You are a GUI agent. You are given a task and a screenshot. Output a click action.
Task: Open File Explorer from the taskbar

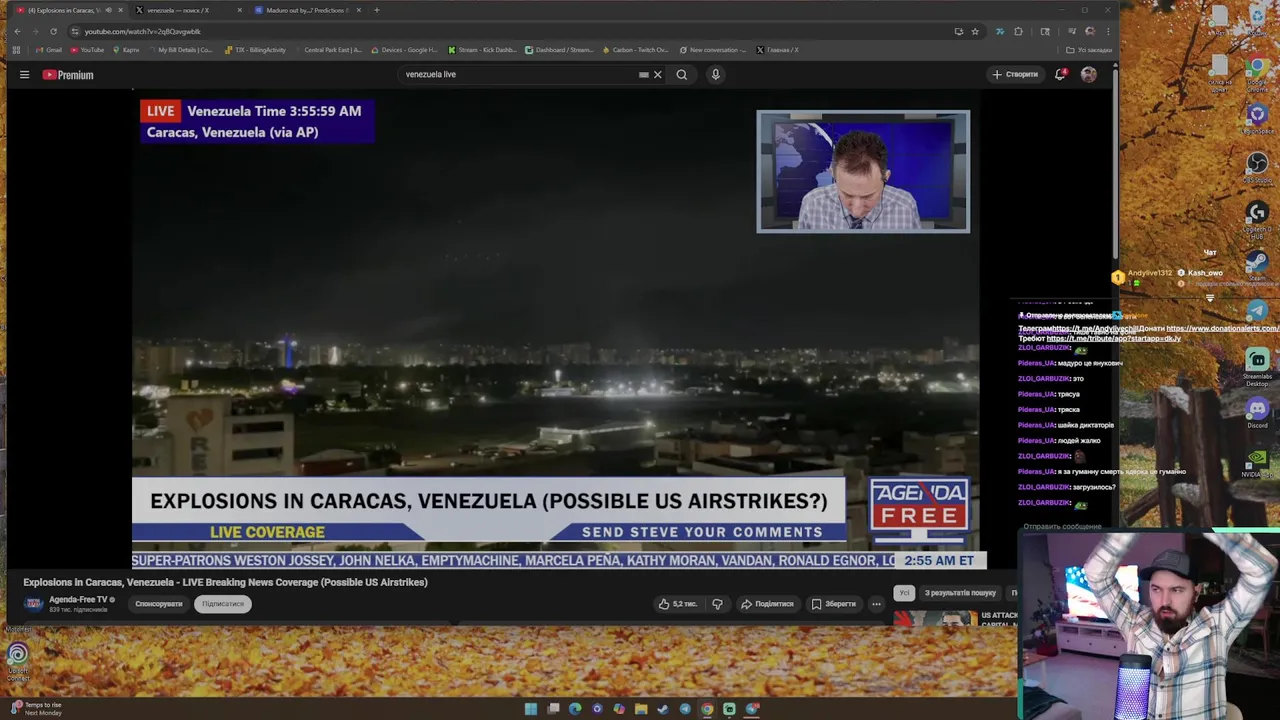click(641, 709)
